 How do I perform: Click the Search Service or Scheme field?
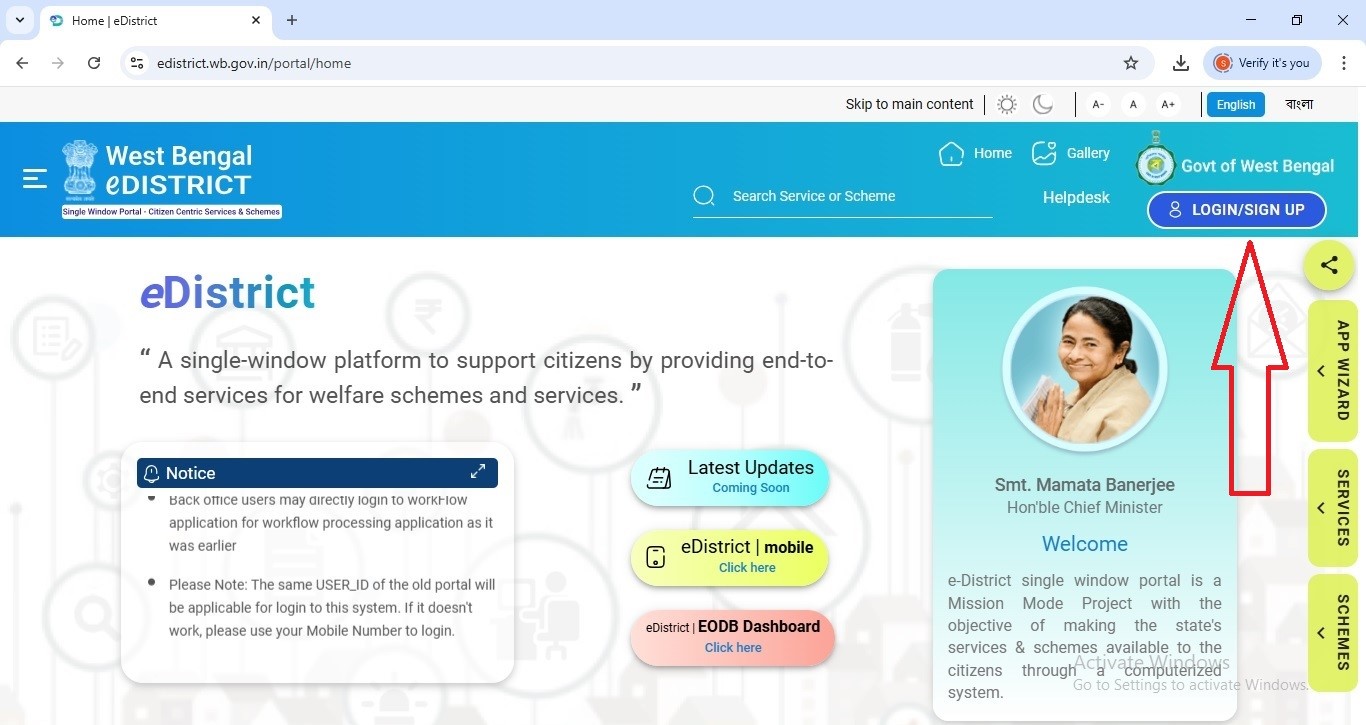(x=842, y=196)
